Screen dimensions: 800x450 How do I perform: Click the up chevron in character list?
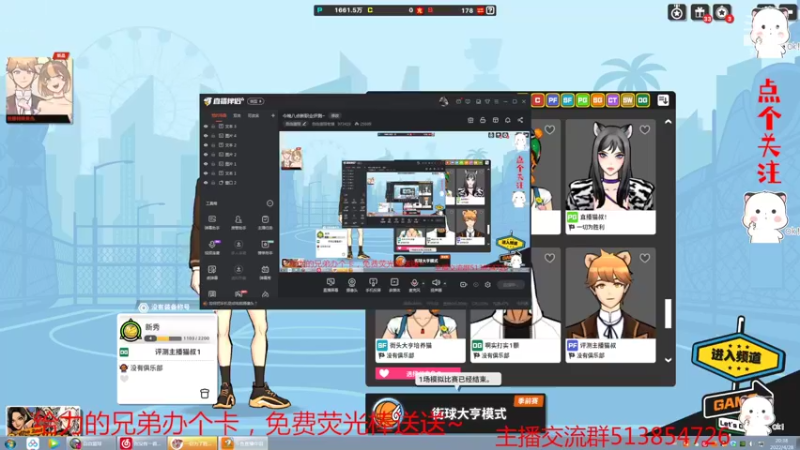668,122
